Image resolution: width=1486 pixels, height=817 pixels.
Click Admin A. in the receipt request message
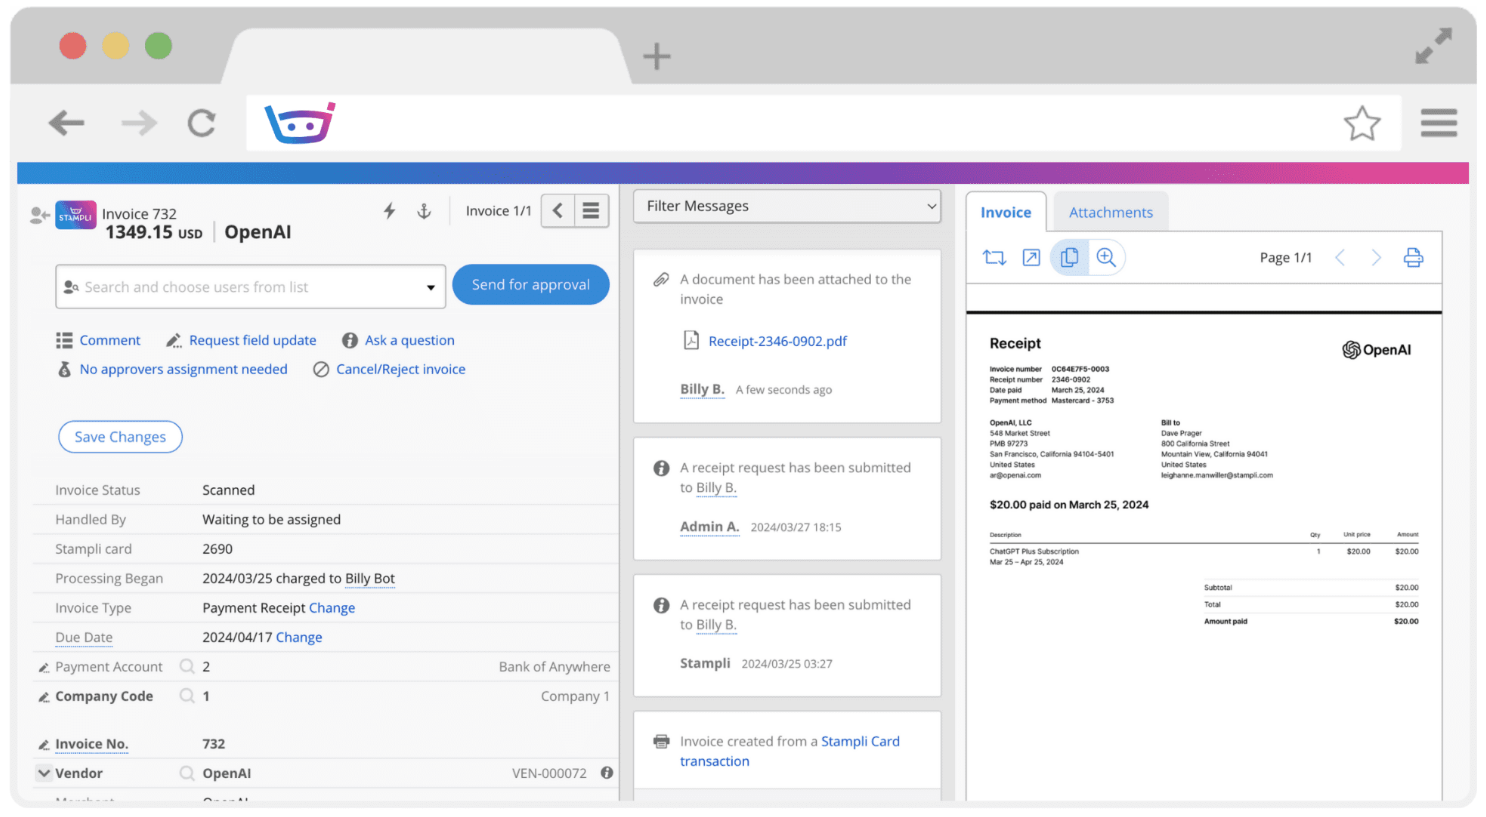point(710,527)
